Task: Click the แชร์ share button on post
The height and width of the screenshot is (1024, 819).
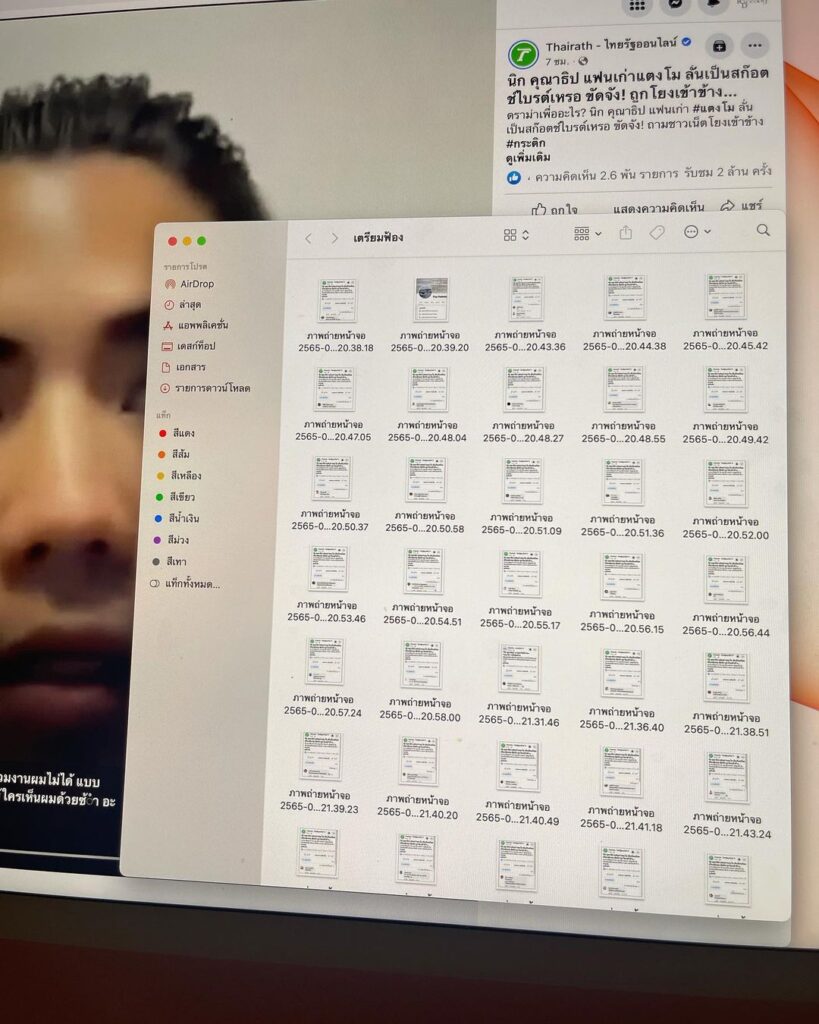Action: pyautogui.click(x=741, y=205)
